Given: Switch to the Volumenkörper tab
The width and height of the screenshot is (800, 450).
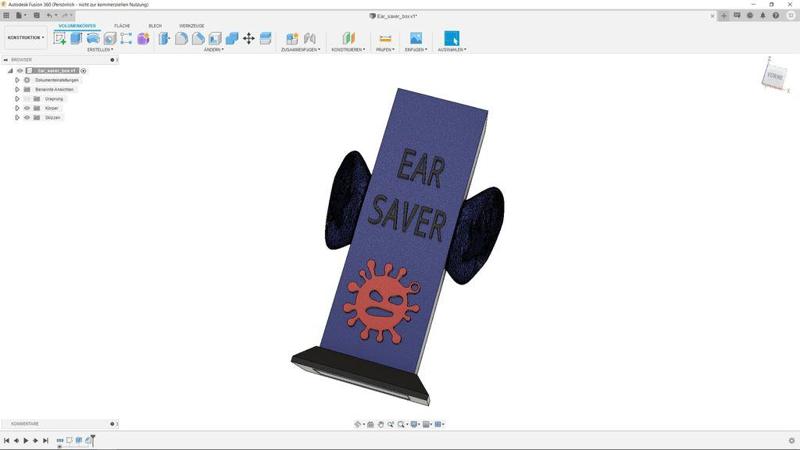Looking at the screenshot, I should [x=77, y=26].
